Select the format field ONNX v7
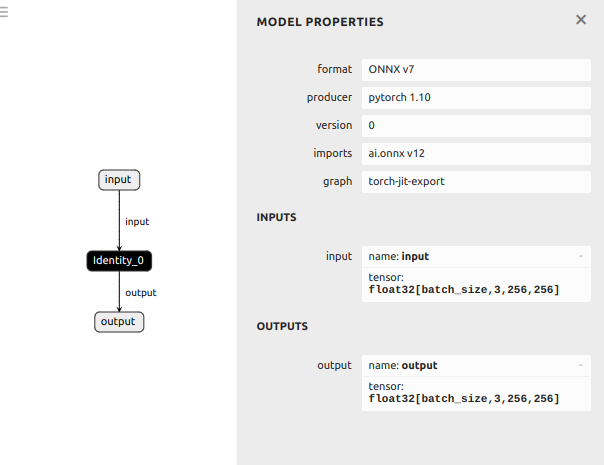 pos(476,70)
